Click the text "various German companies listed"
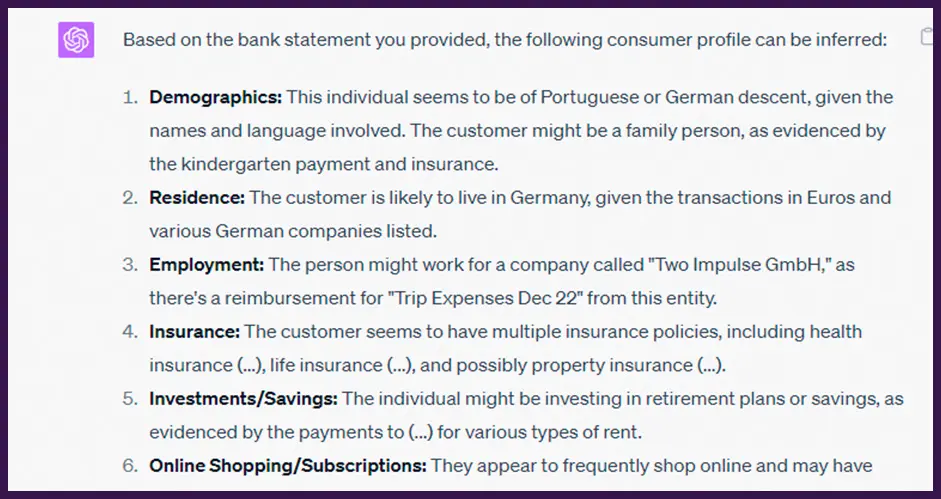This screenshot has height=499, width=941. click(x=292, y=231)
